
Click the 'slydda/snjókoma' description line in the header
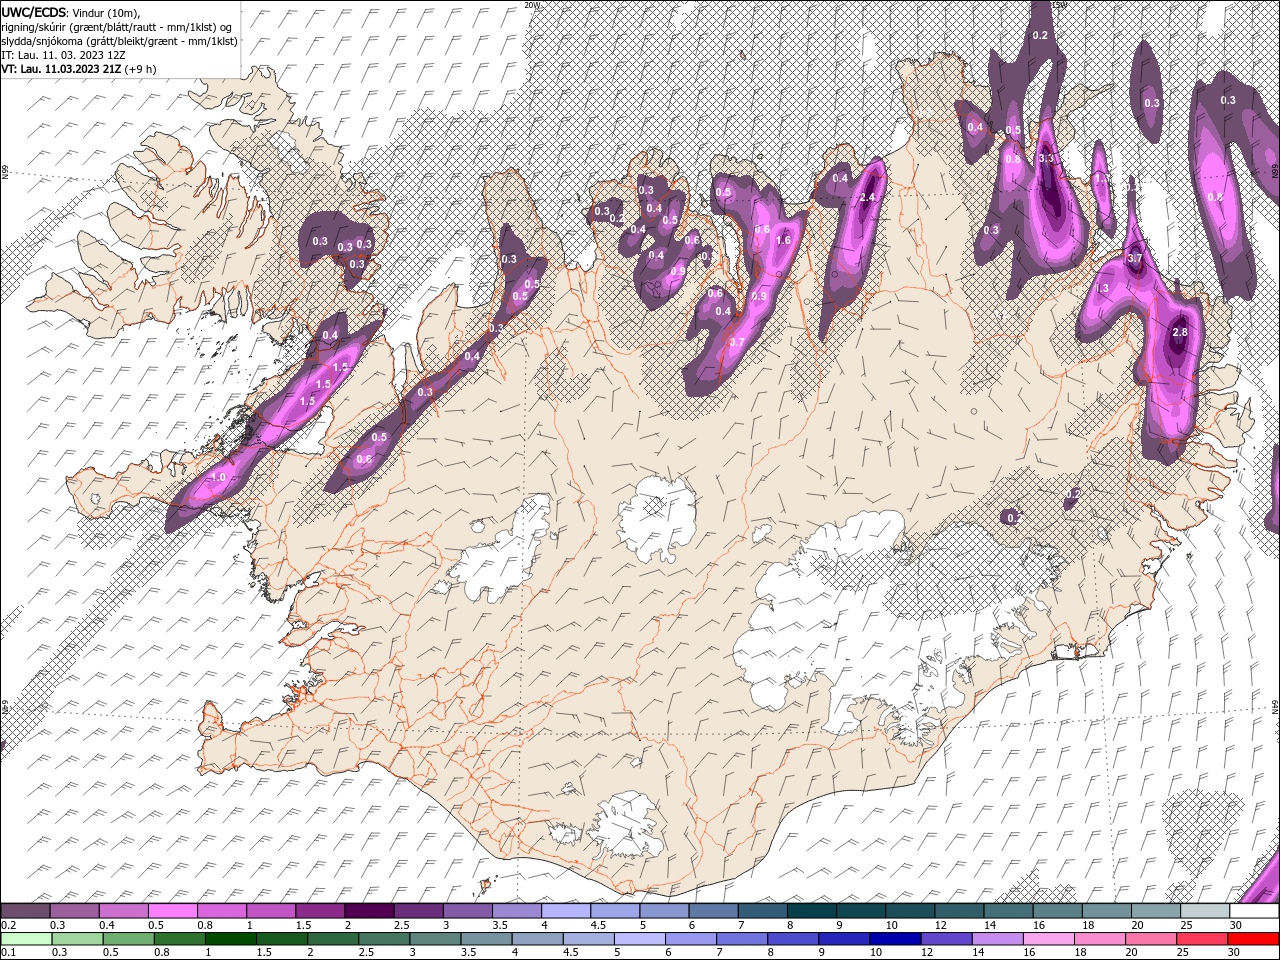click(119, 41)
